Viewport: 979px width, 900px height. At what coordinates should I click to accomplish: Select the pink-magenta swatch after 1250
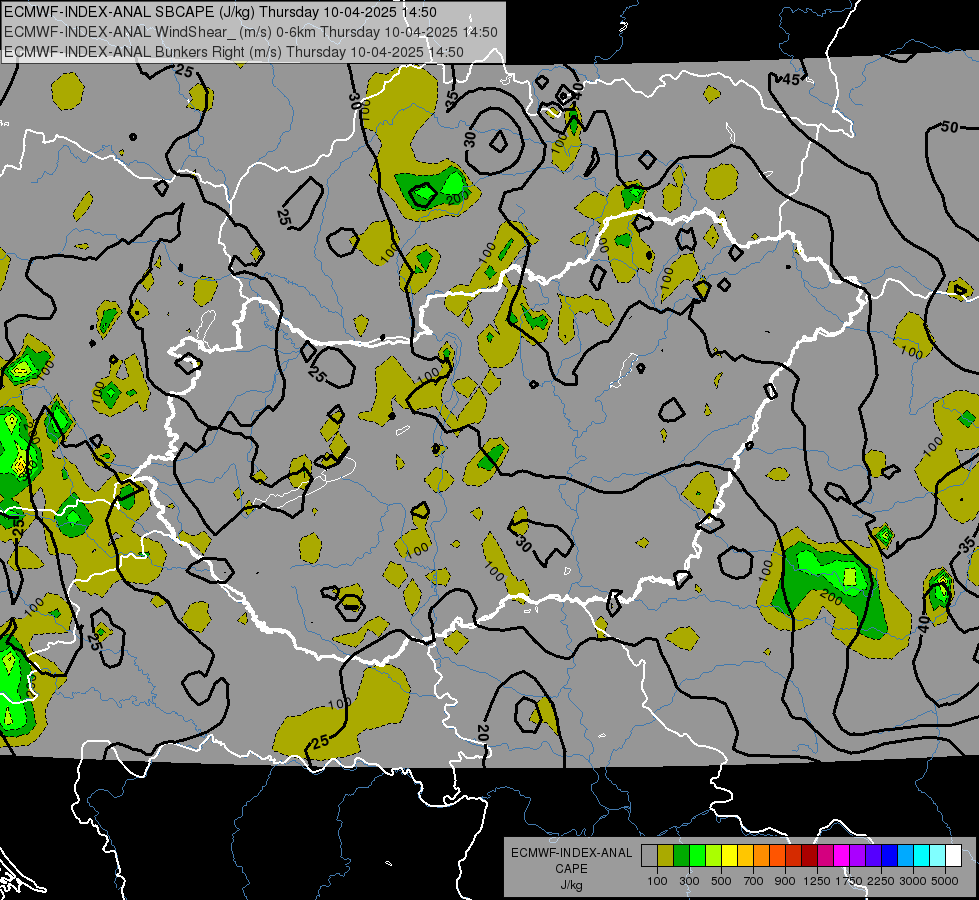click(825, 856)
